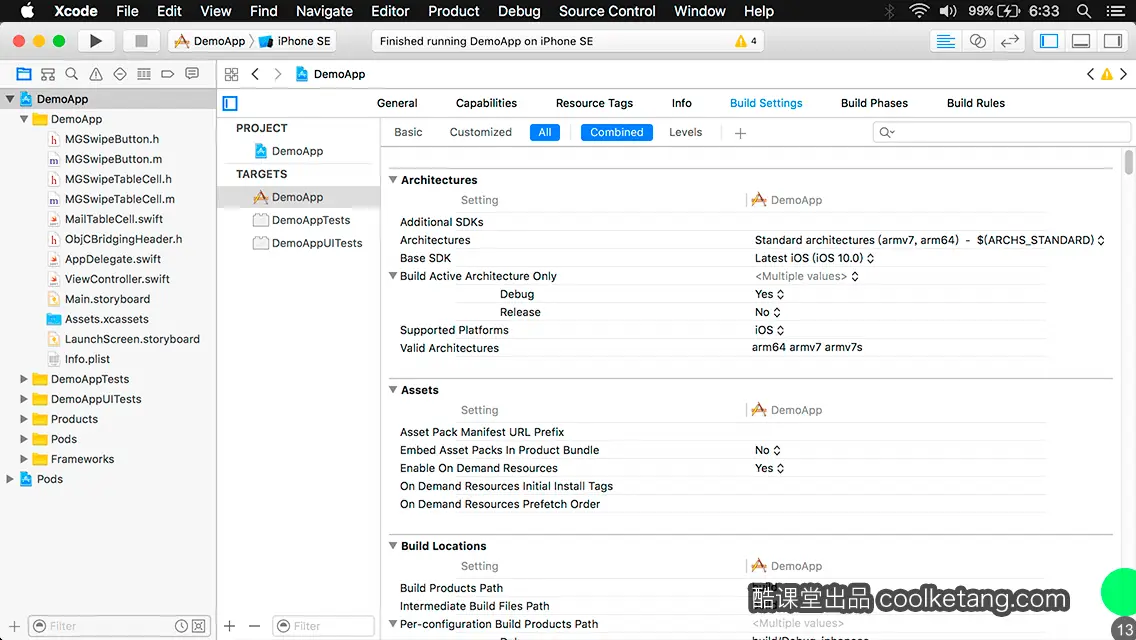Remove the selected target with minus
This screenshot has width=1136, height=640.
tap(254, 626)
